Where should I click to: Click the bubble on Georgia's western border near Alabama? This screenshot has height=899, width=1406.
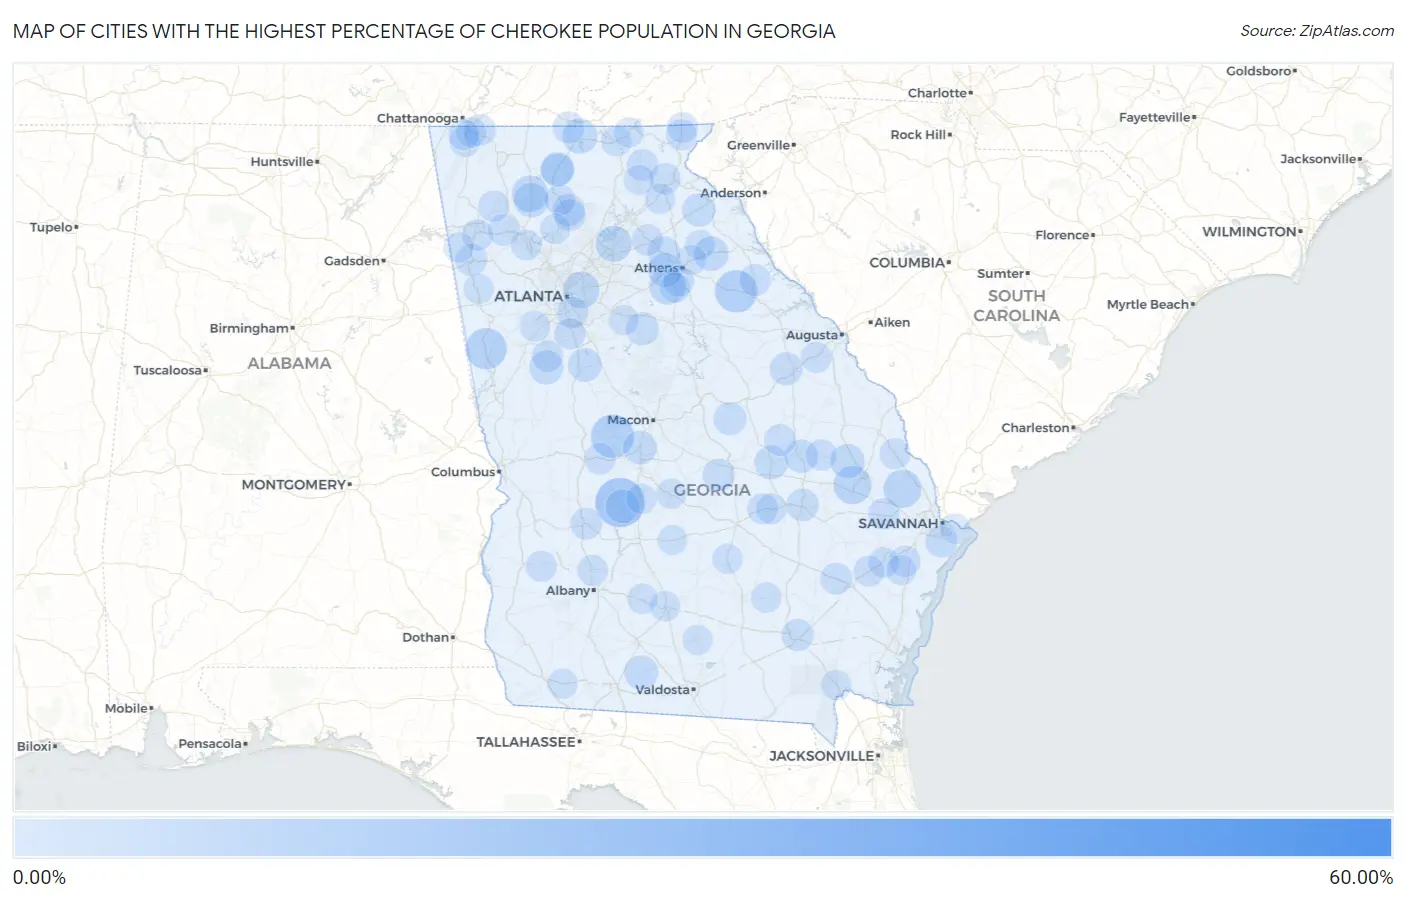click(486, 348)
